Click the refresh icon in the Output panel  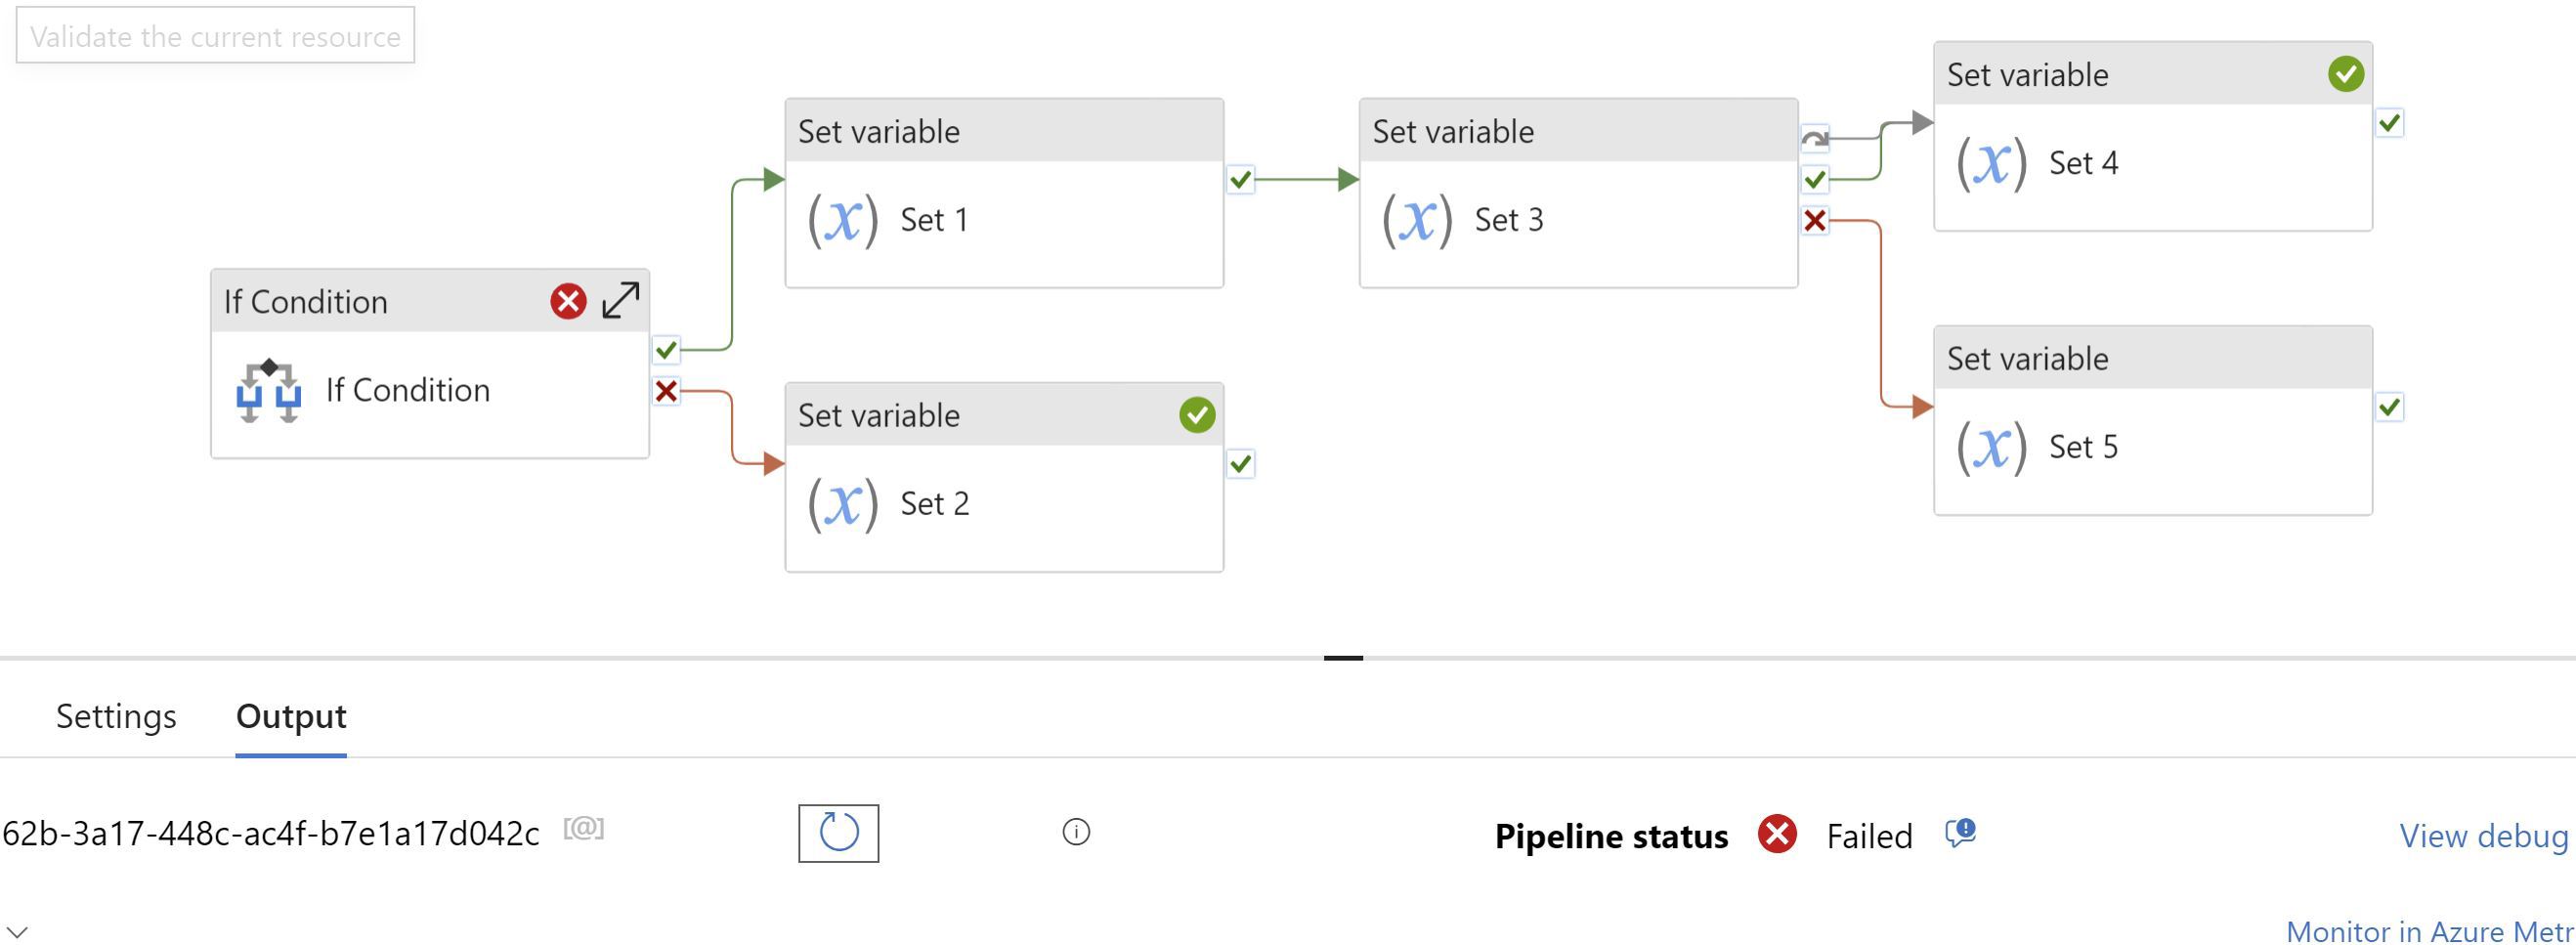point(838,832)
